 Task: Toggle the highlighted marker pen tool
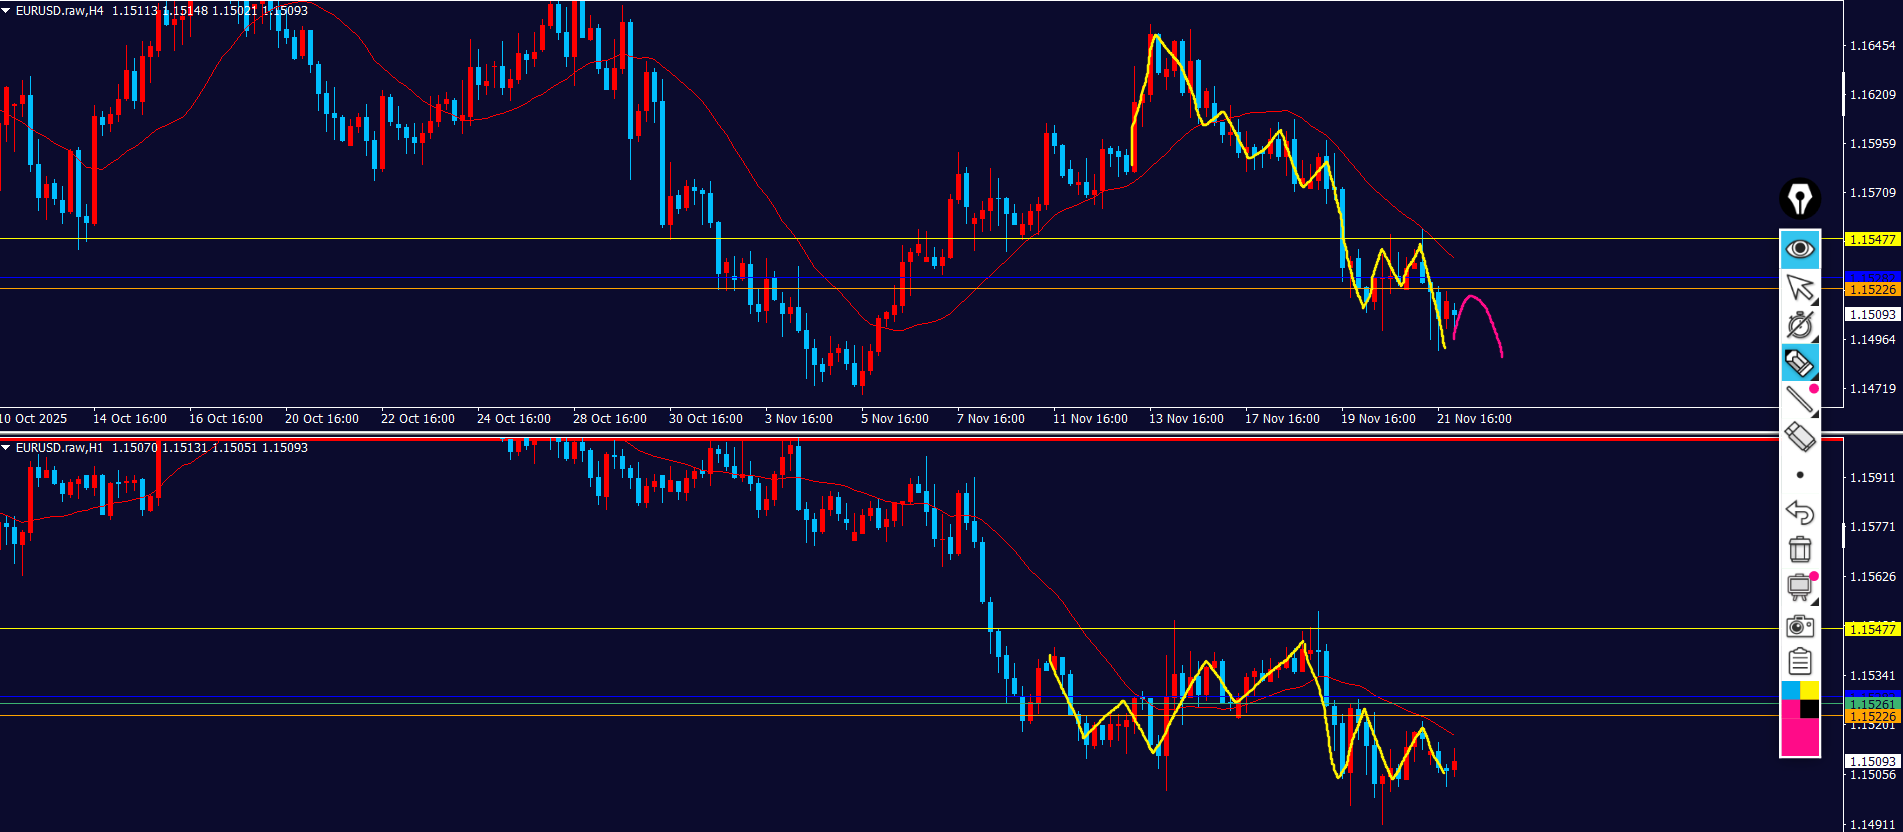1799,362
